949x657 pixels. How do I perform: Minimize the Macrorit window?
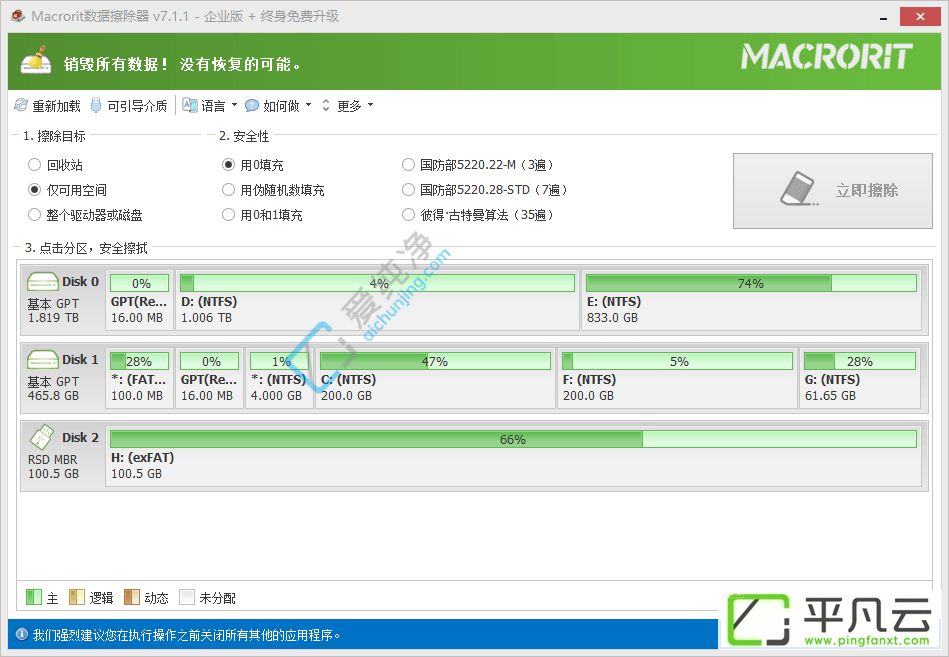884,17
